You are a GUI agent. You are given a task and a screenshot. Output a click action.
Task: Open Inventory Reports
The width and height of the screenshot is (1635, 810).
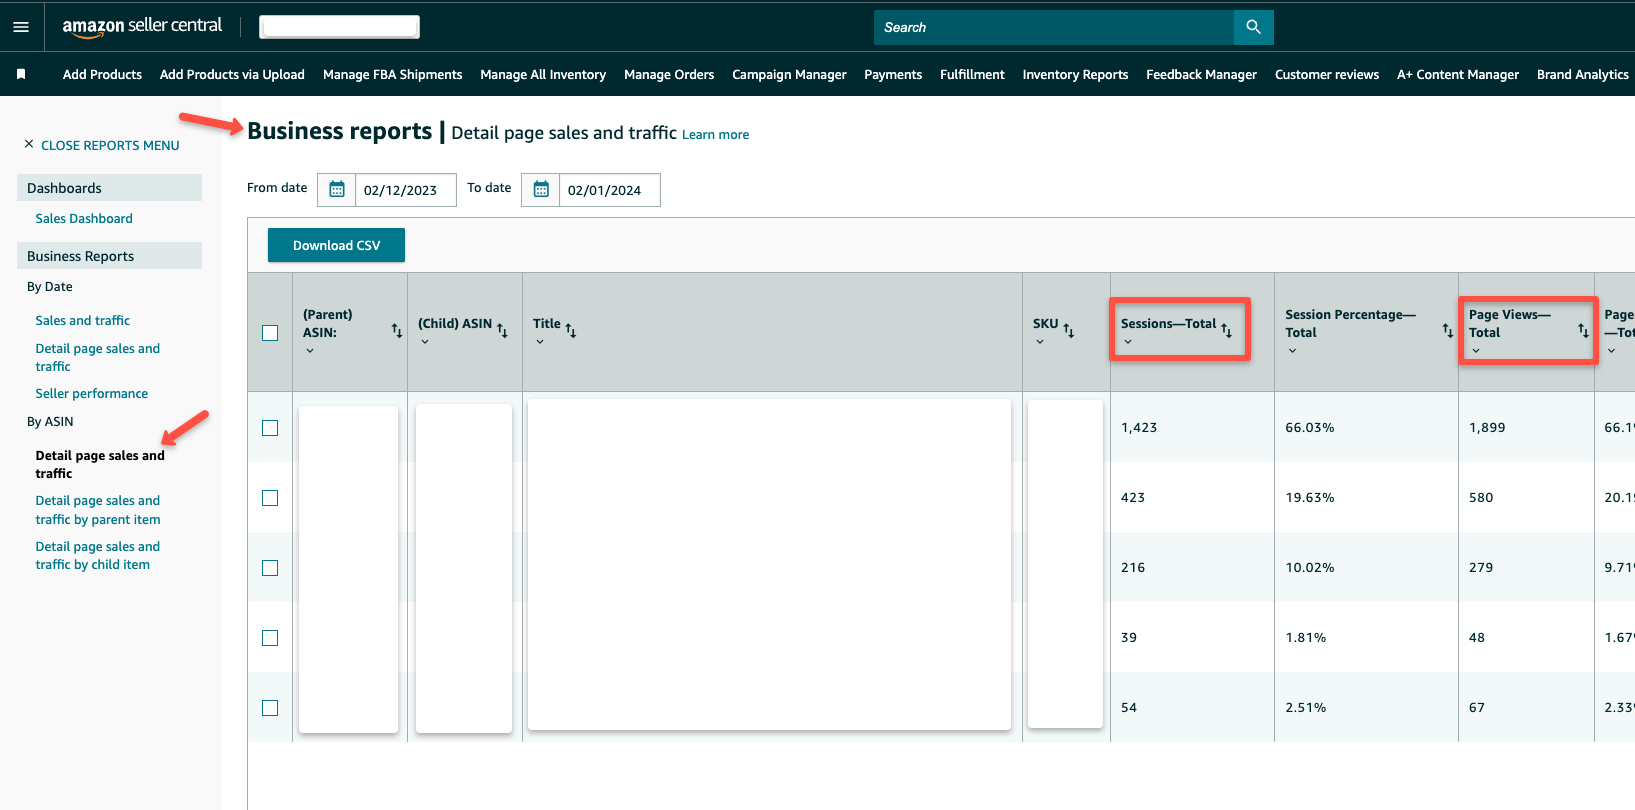coord(1075,74)
